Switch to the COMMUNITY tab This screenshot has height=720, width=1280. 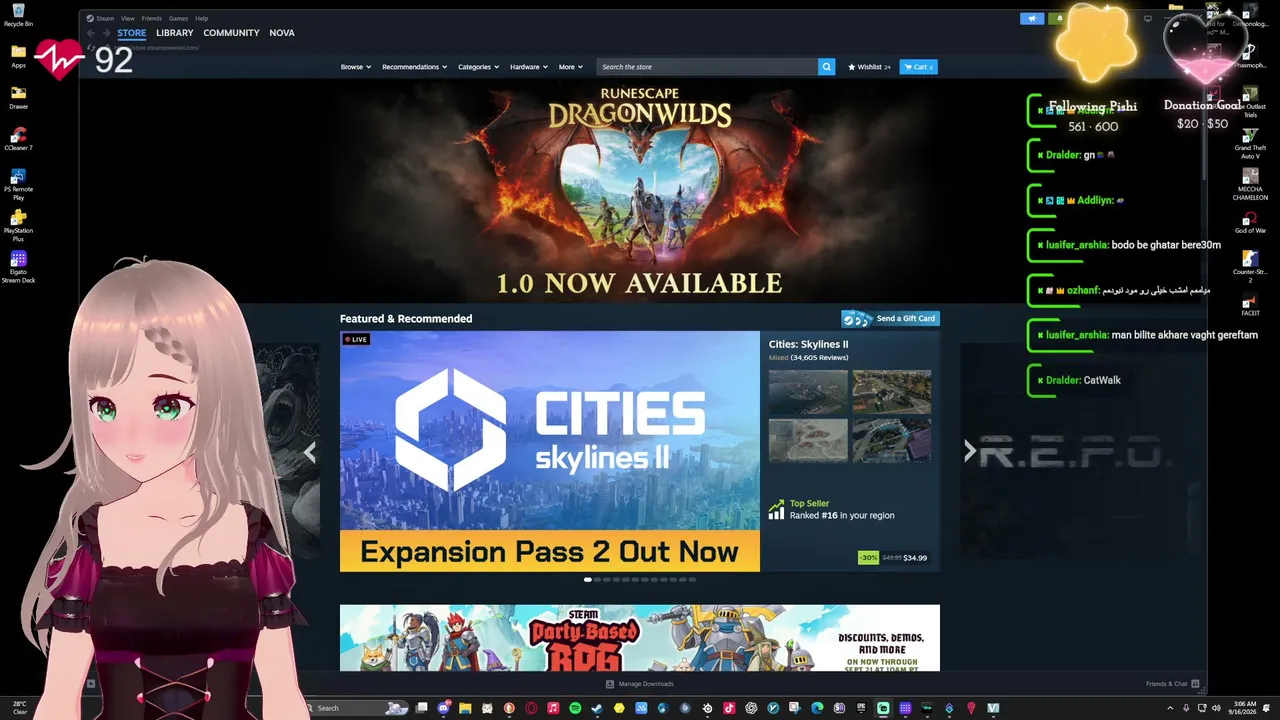(231, 33)
